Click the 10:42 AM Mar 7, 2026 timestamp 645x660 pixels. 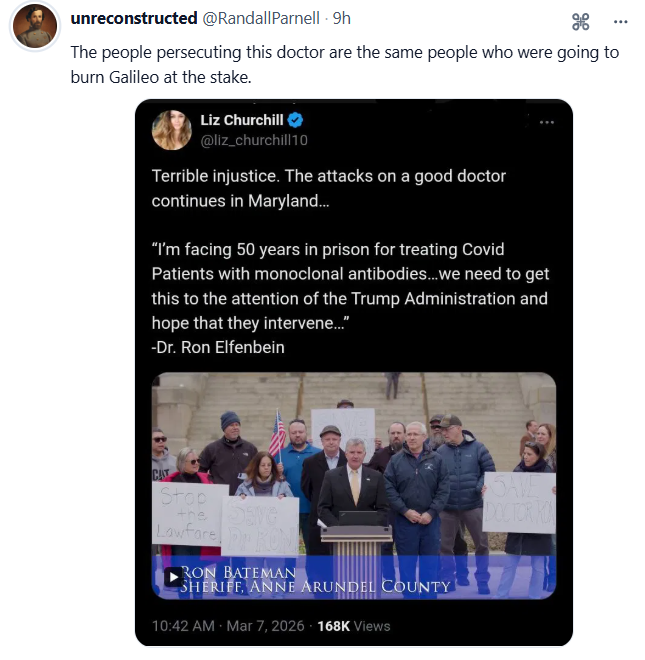pos(228,626)
